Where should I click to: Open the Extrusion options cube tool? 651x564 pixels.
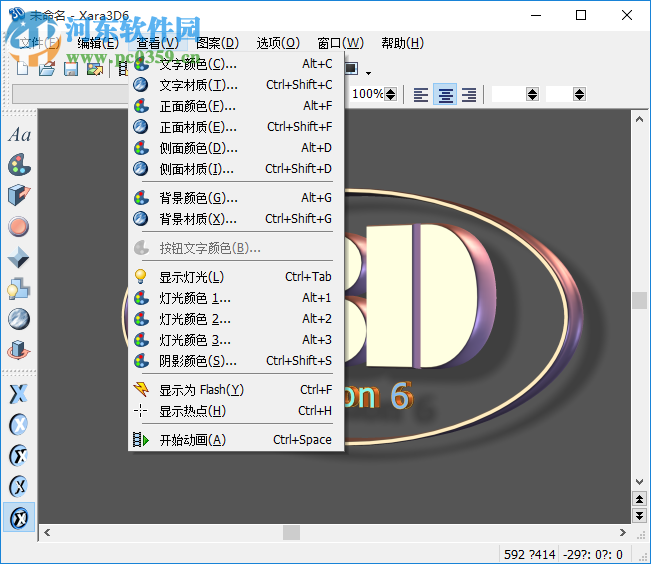(x=19, y=195)
